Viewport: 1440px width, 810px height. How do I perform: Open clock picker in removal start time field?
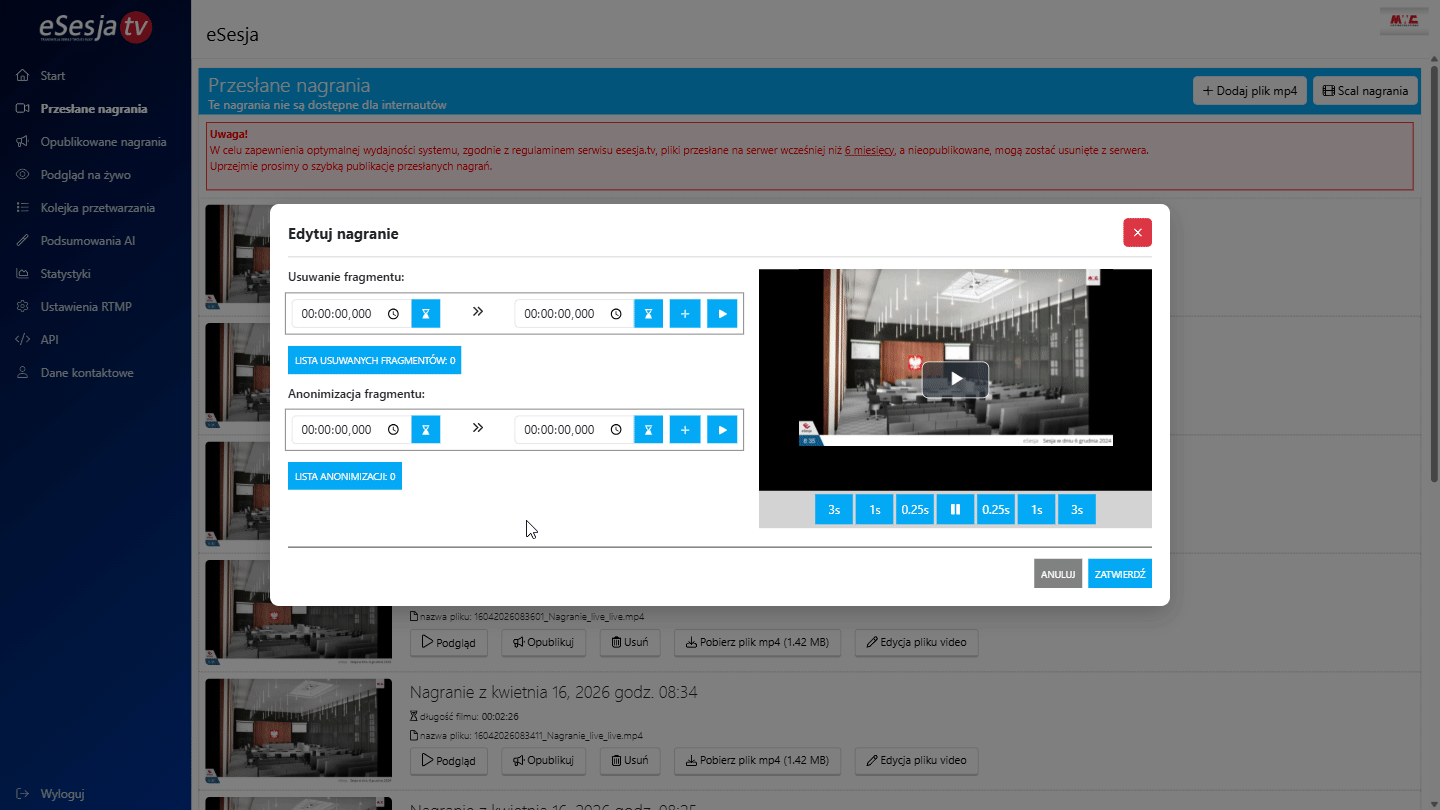(393, 314)
